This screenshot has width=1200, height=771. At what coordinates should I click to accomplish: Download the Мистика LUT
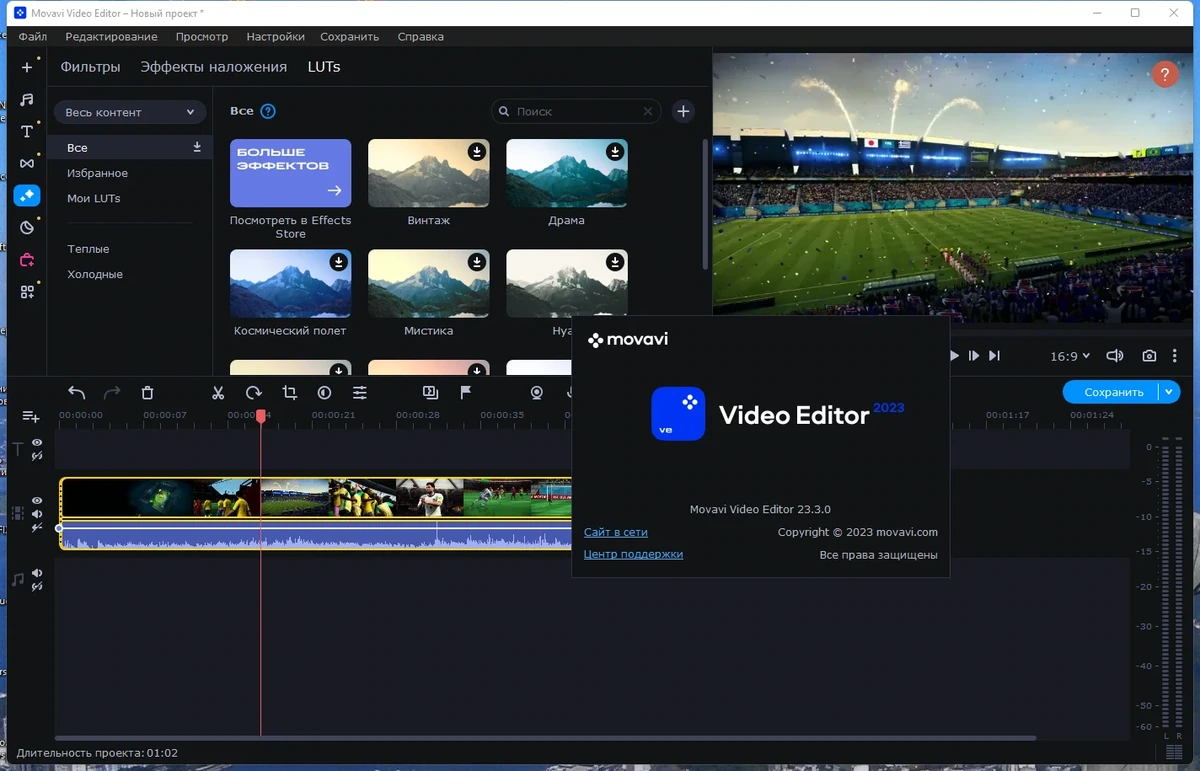coord(477,262)
